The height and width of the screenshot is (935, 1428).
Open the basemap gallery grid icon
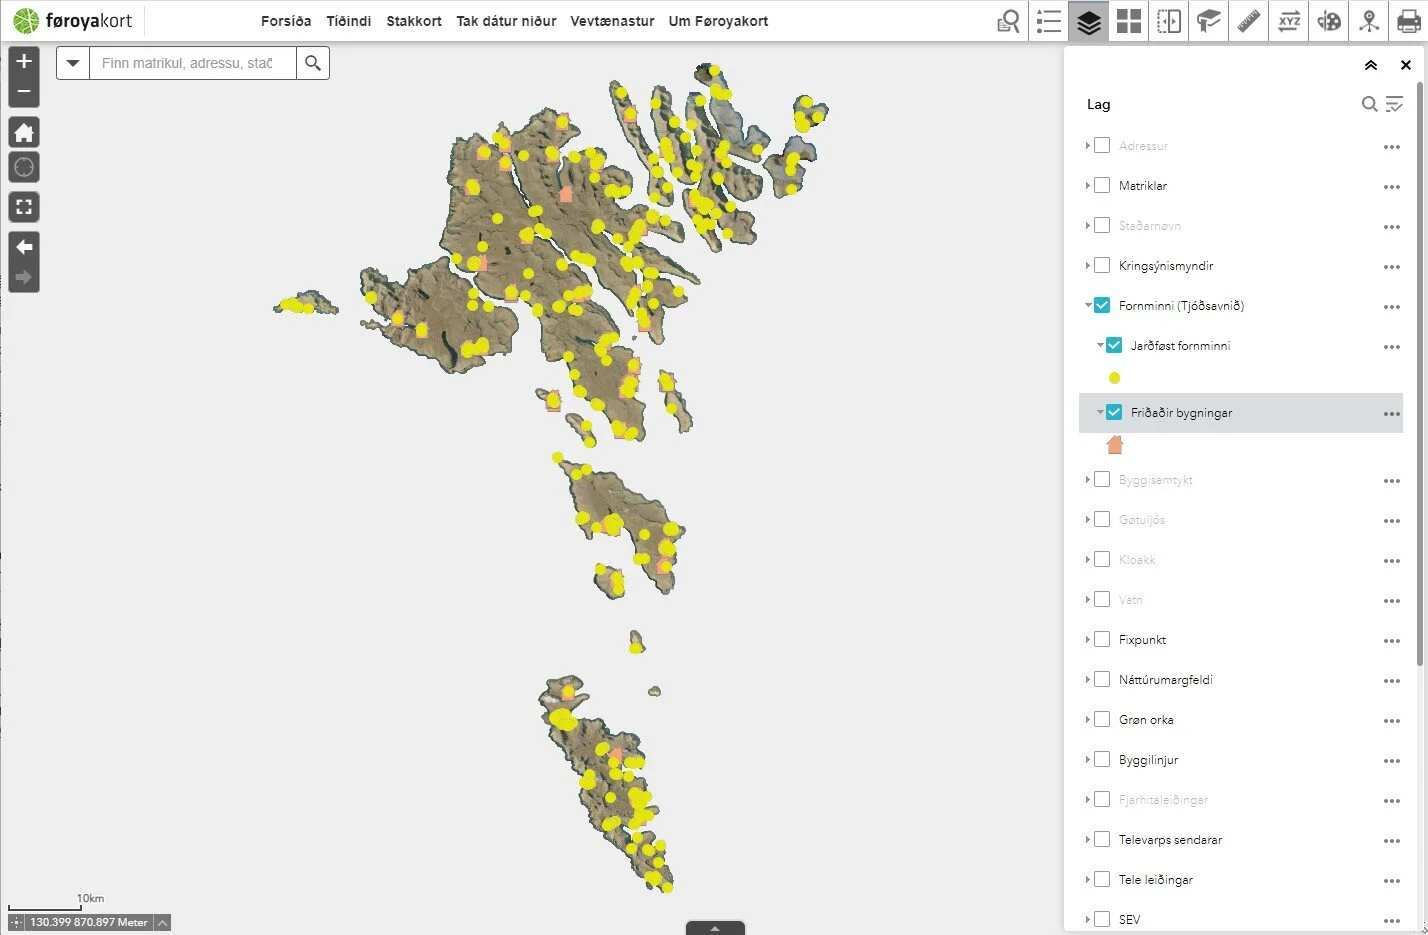coord(1129,21)
